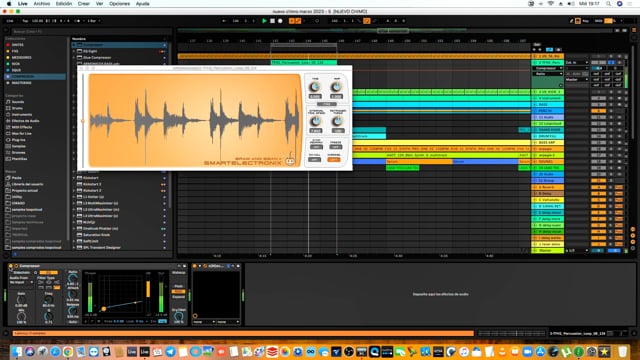Toggle the Compressor device activator power icon

pyautogui.click(x=11, y=266)
